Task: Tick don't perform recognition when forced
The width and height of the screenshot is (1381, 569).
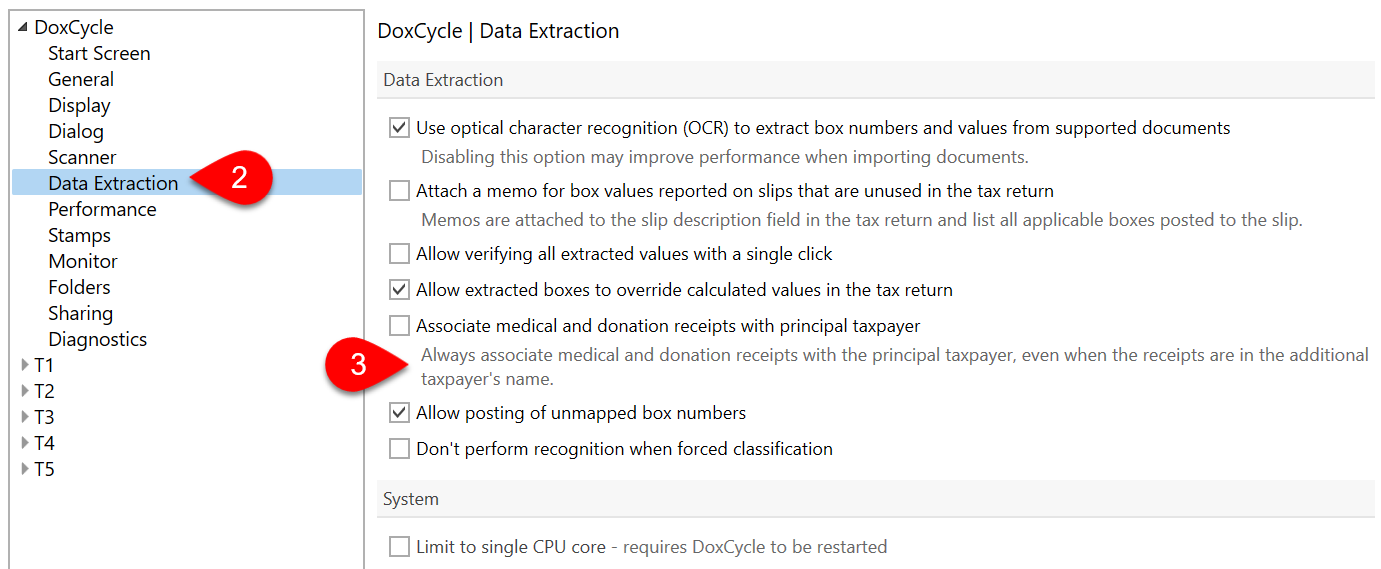Action: click(399, 449)
